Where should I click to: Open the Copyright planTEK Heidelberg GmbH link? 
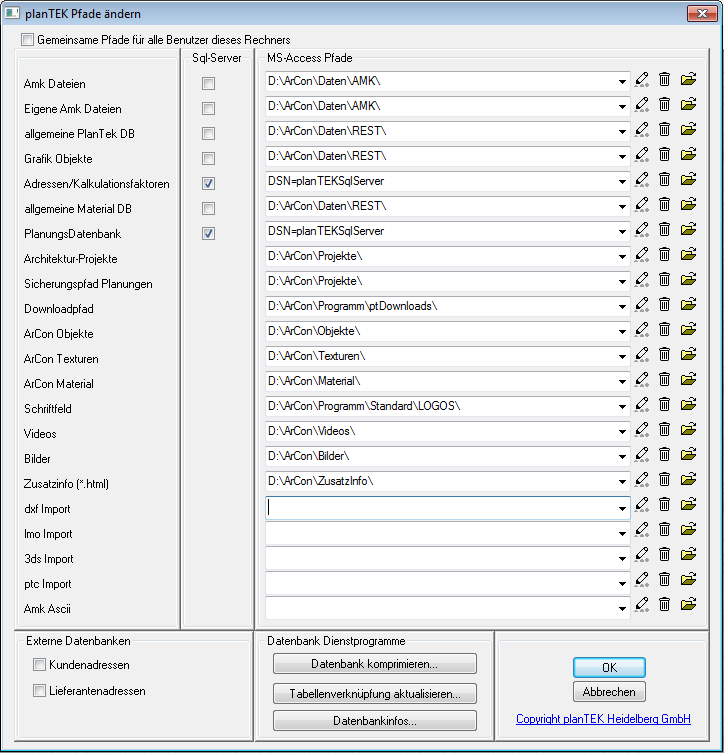point(603,719)
